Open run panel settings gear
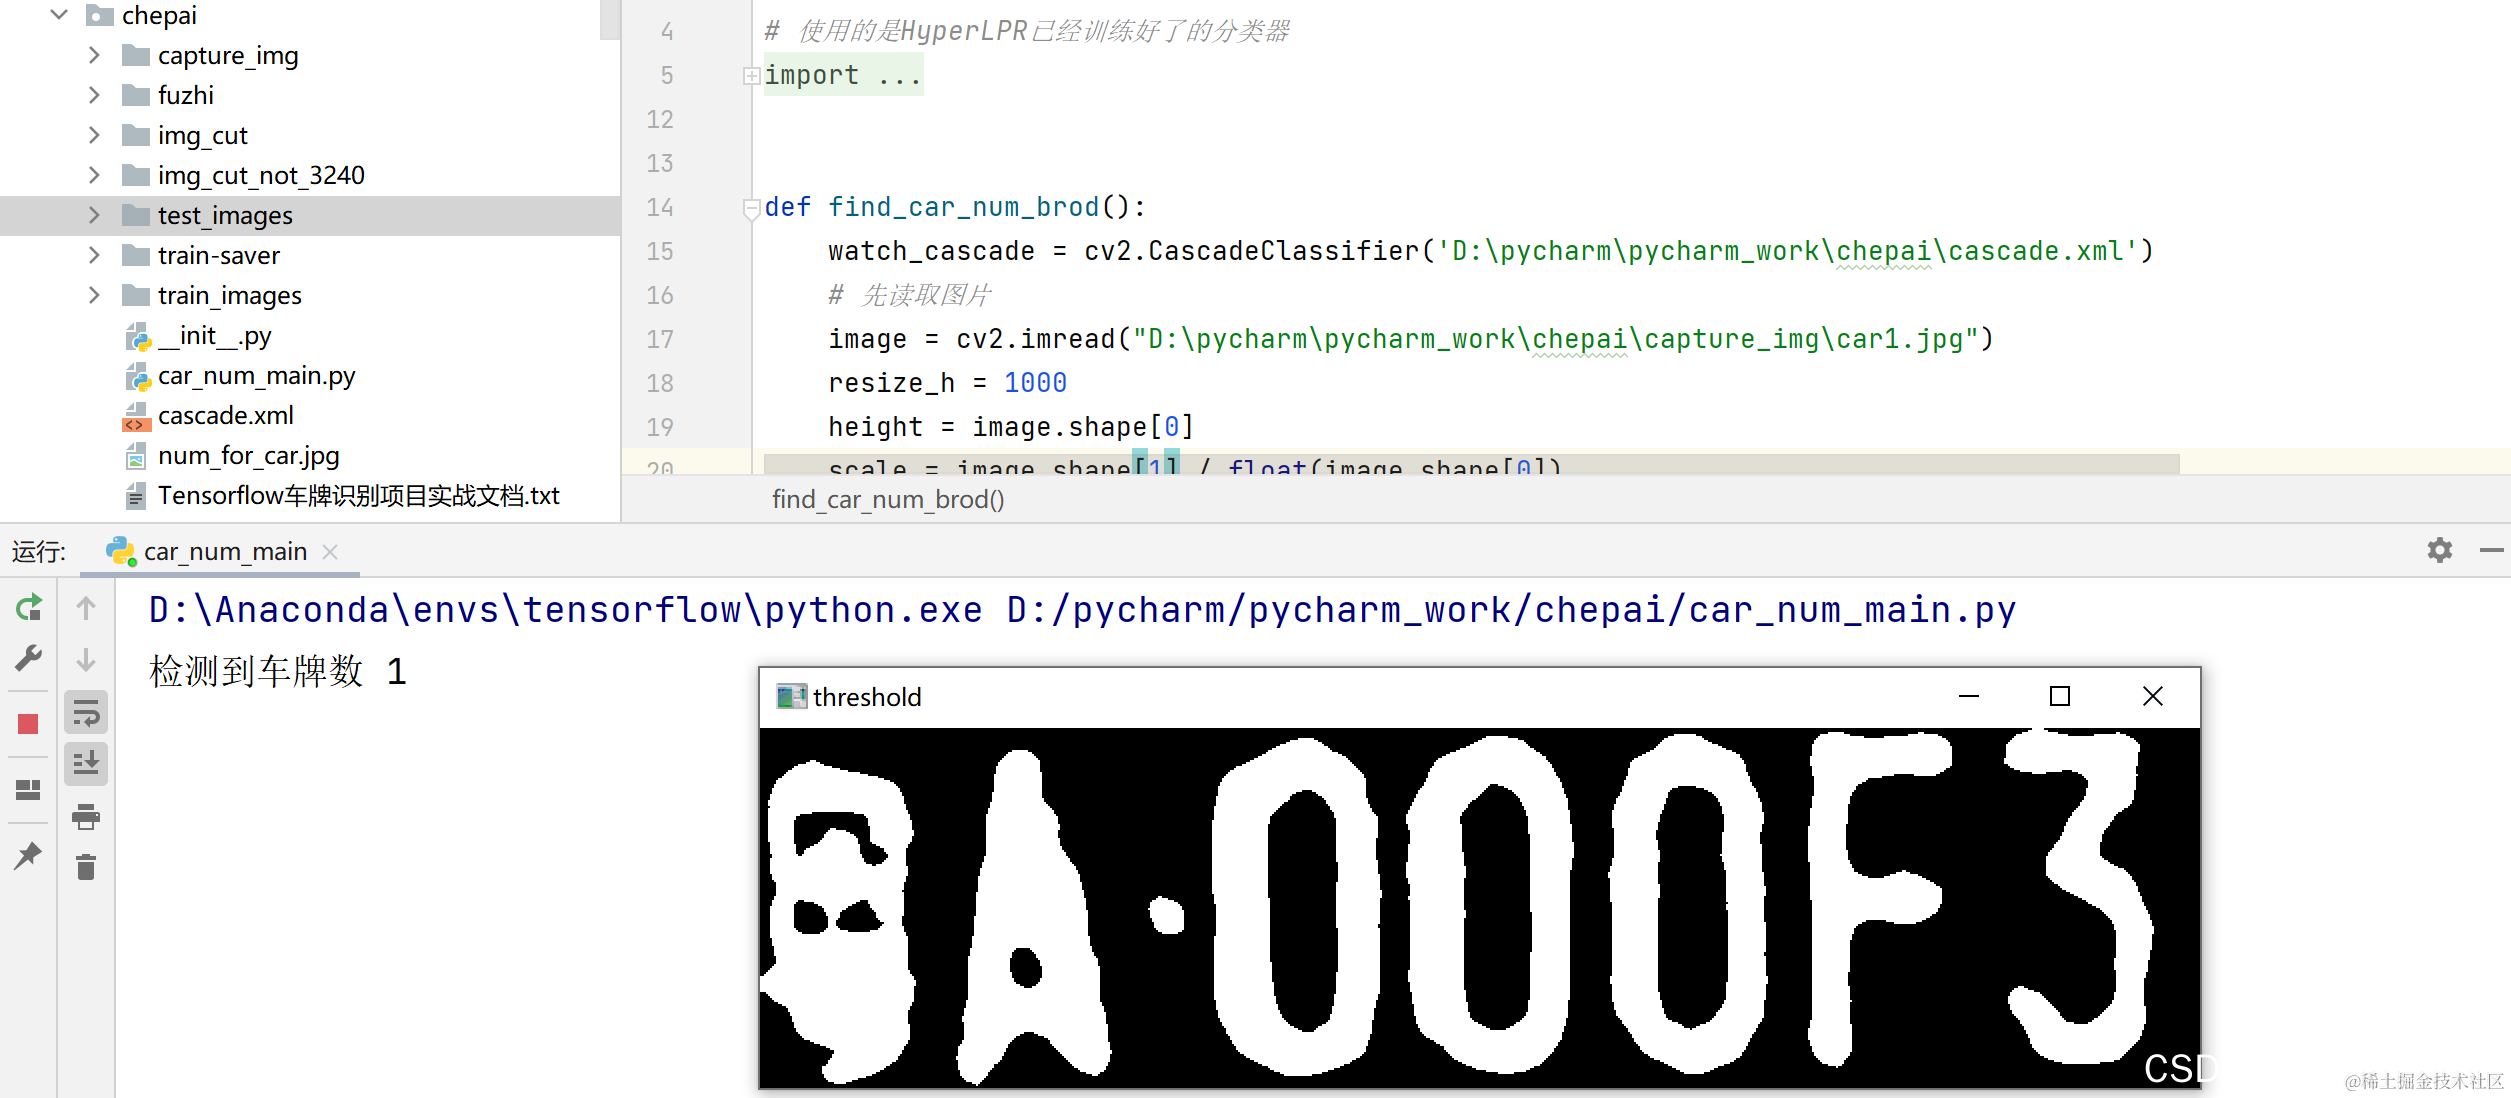 (x=2440, y=550)
